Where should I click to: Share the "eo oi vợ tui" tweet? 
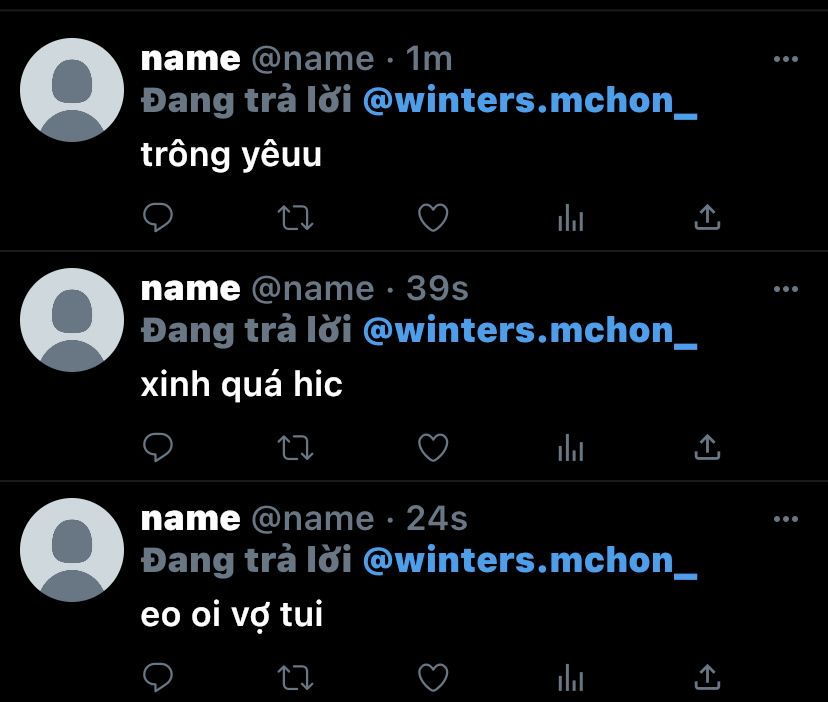click(x=707, y=677)
